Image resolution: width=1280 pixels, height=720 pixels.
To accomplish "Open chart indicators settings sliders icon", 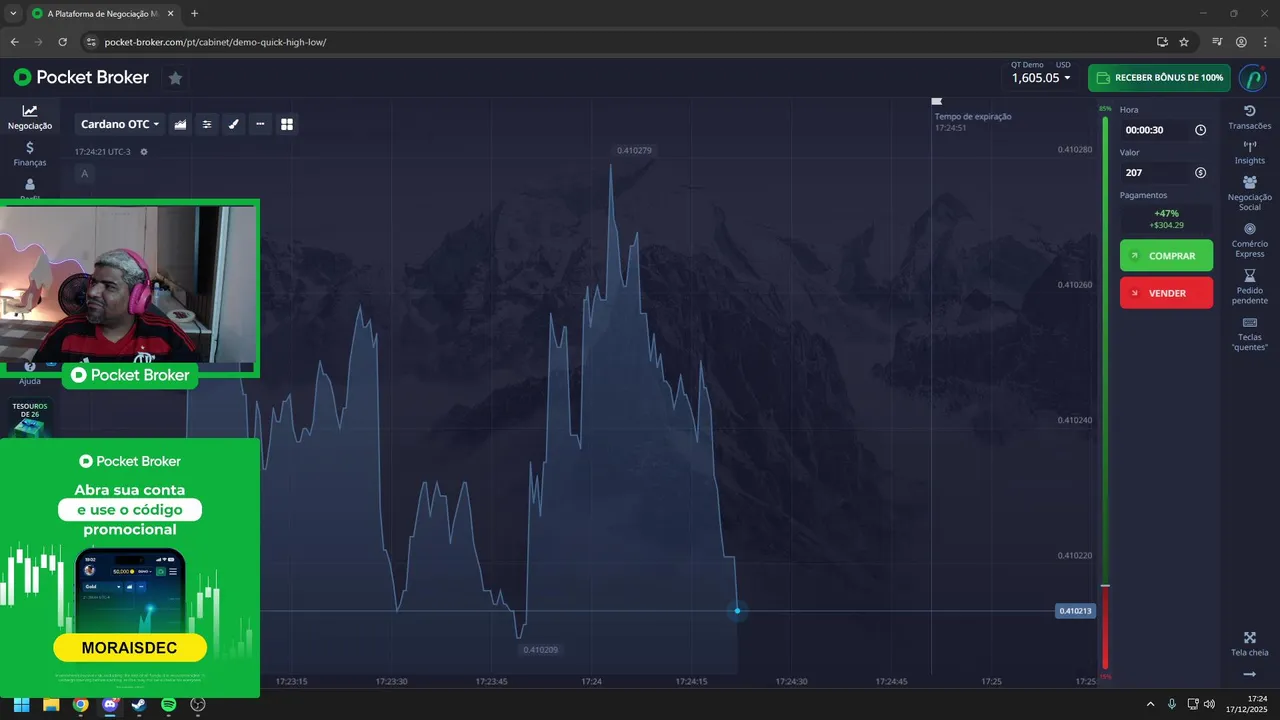I will 207,124.
